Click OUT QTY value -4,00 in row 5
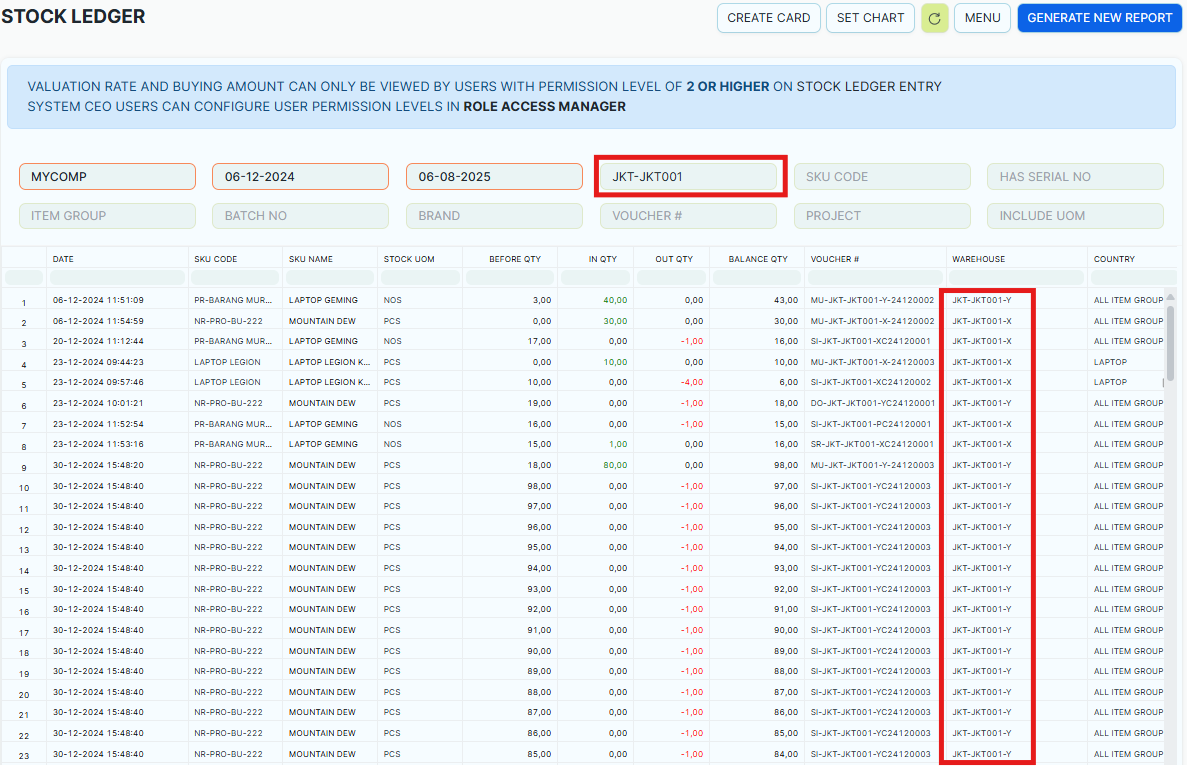The width and height of the screenshot is (1187, 766). coord(691,382)
